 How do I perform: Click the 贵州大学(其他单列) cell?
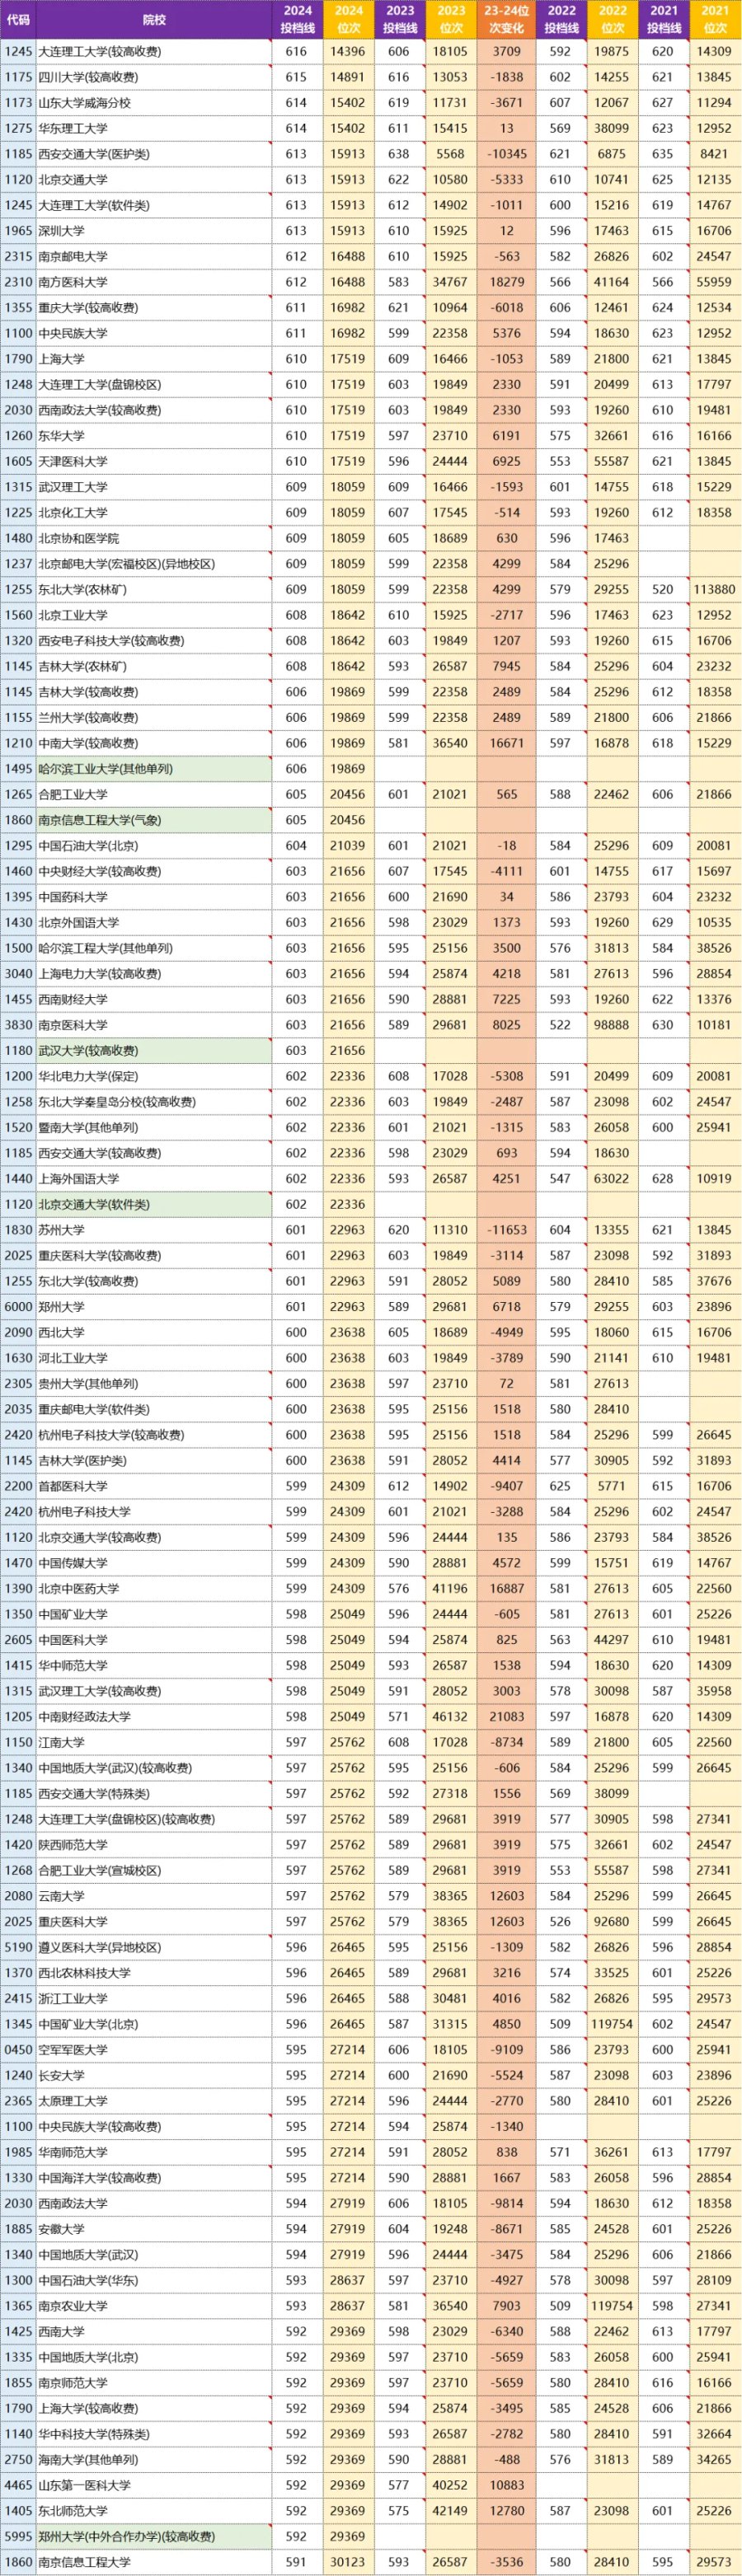point(154,1384)
